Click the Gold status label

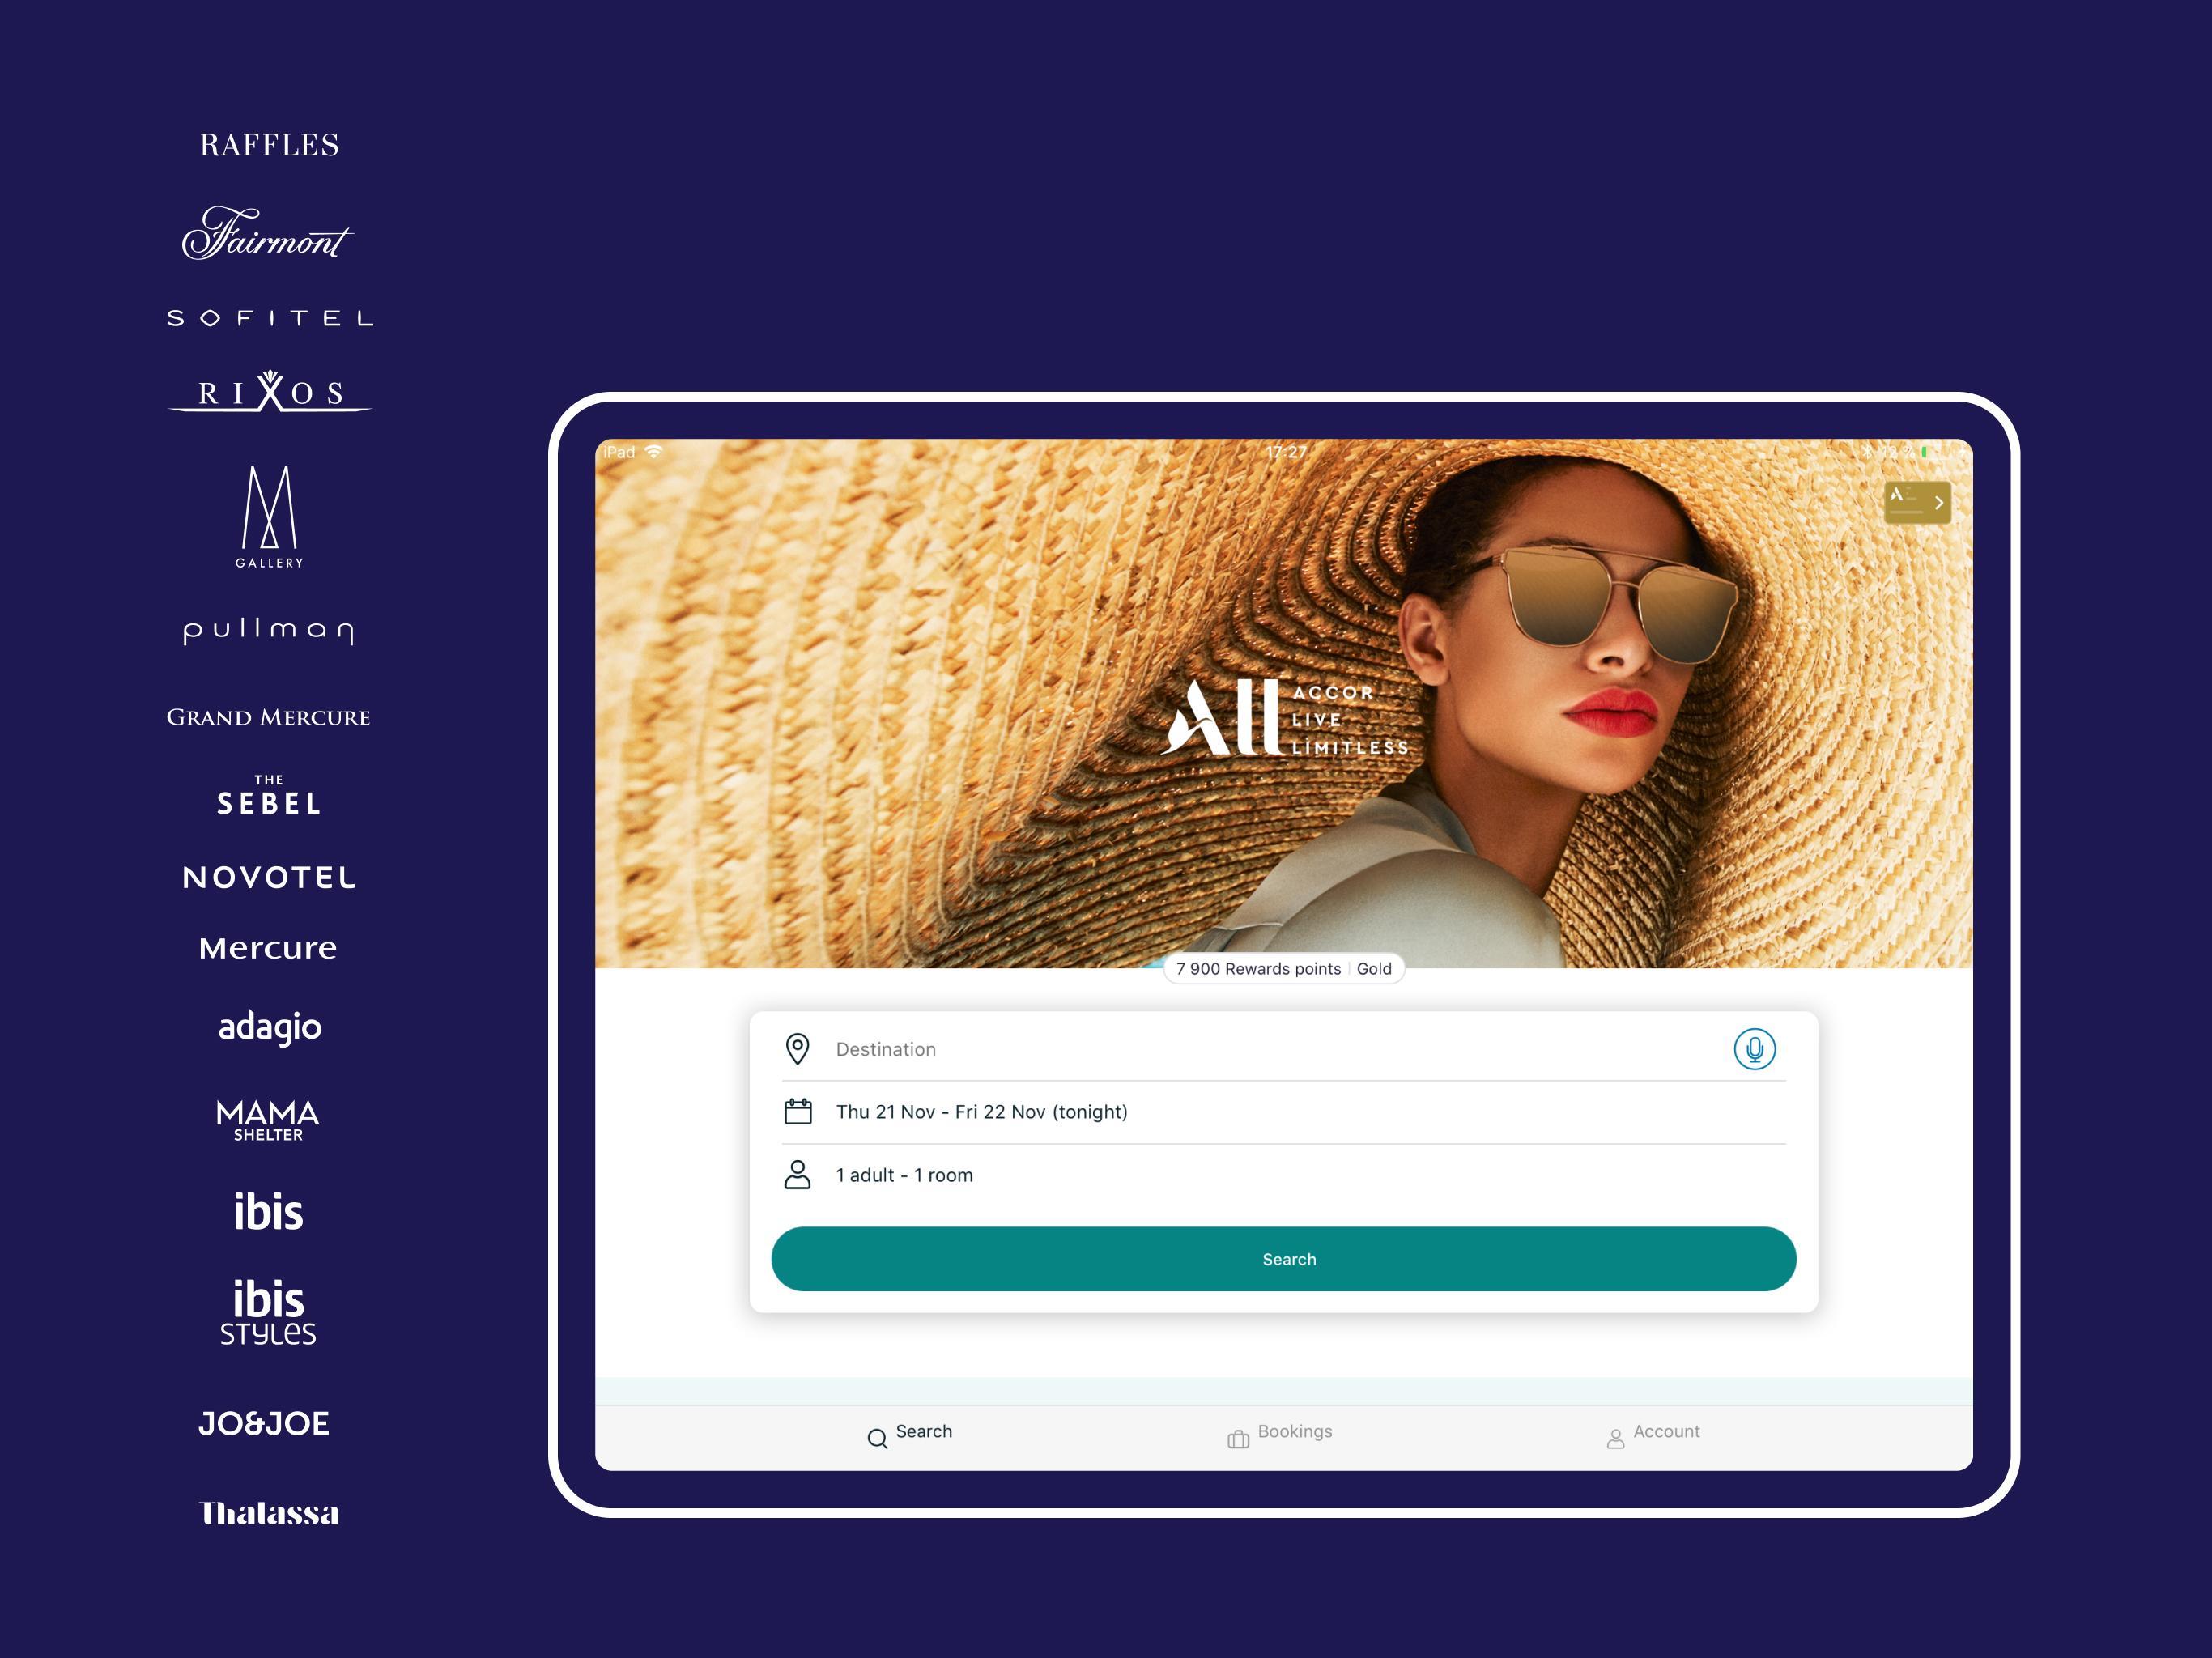pos(1374,969)
